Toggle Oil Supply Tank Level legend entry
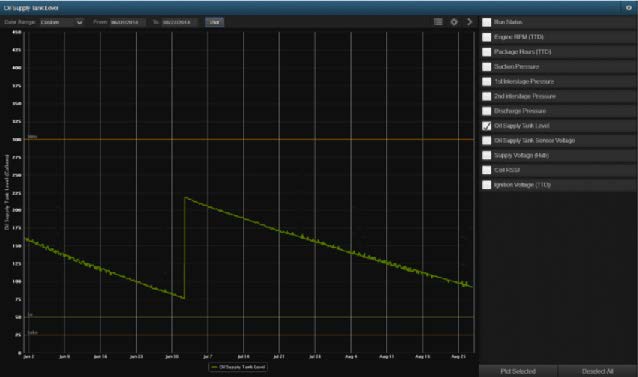This screenshot has width=638, height=377. click(x=238, y=367)
